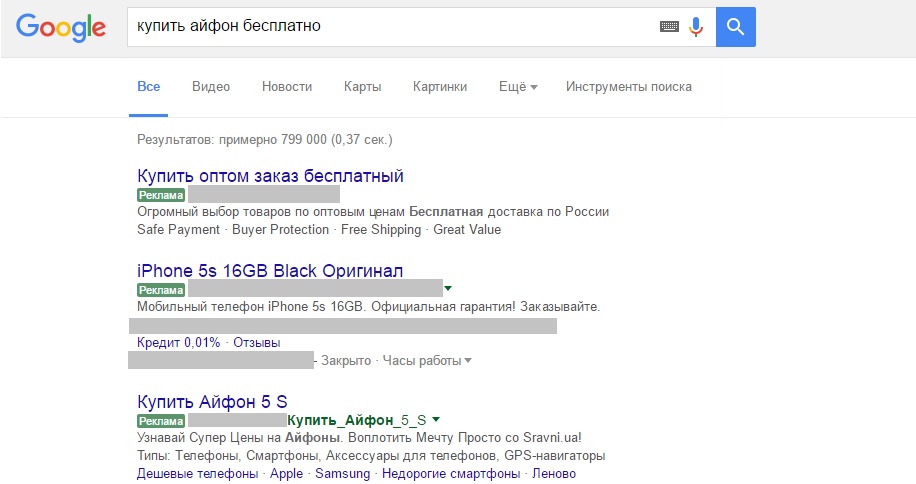Open the Apple sitelink
Screen dimensions: 916x484
coord(286,473)
